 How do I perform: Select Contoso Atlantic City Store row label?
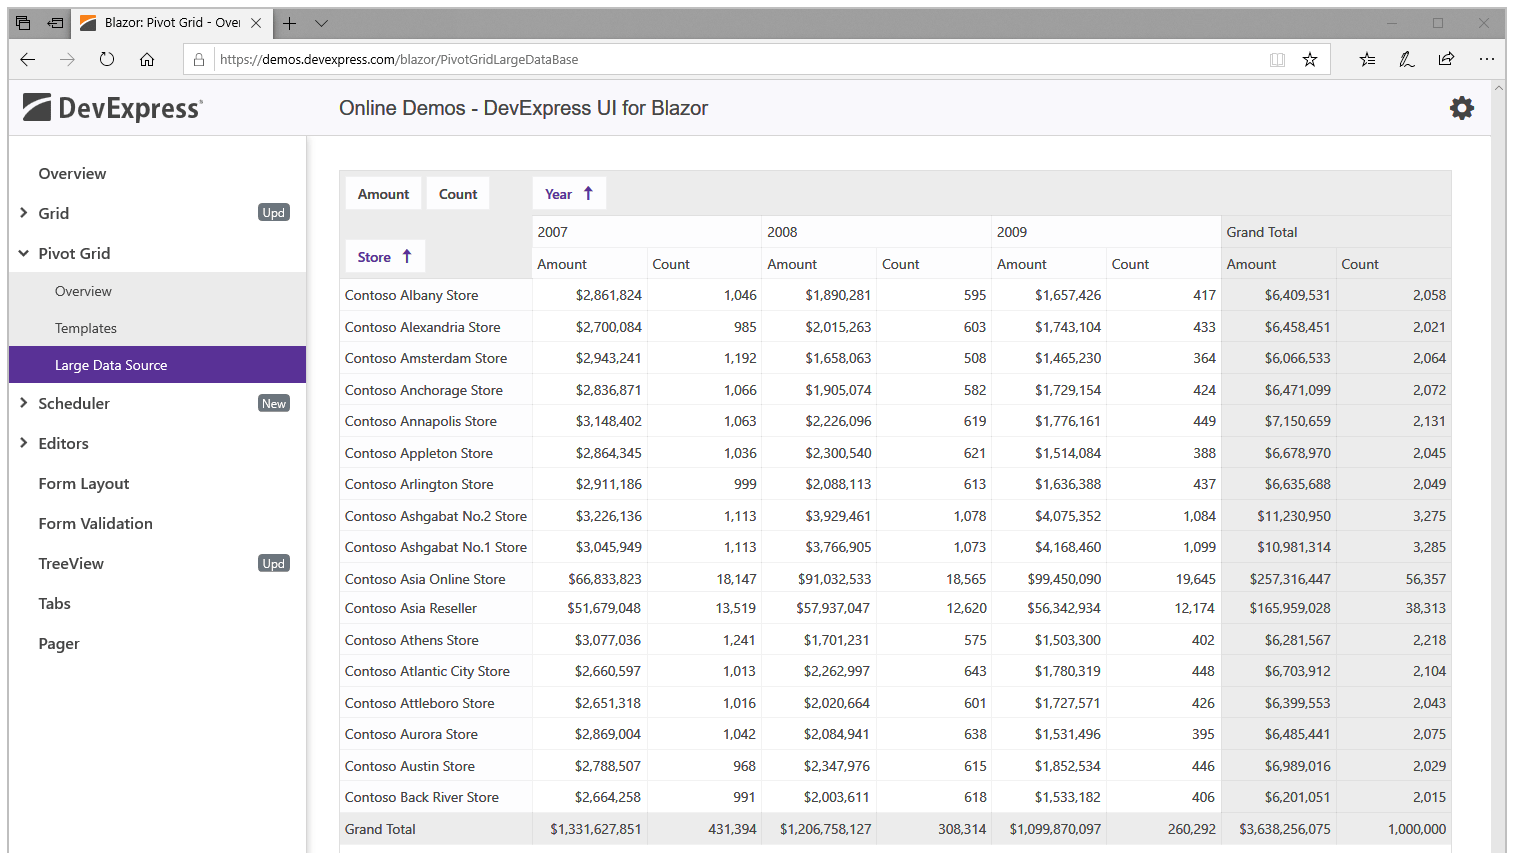(x=427, y=671)
